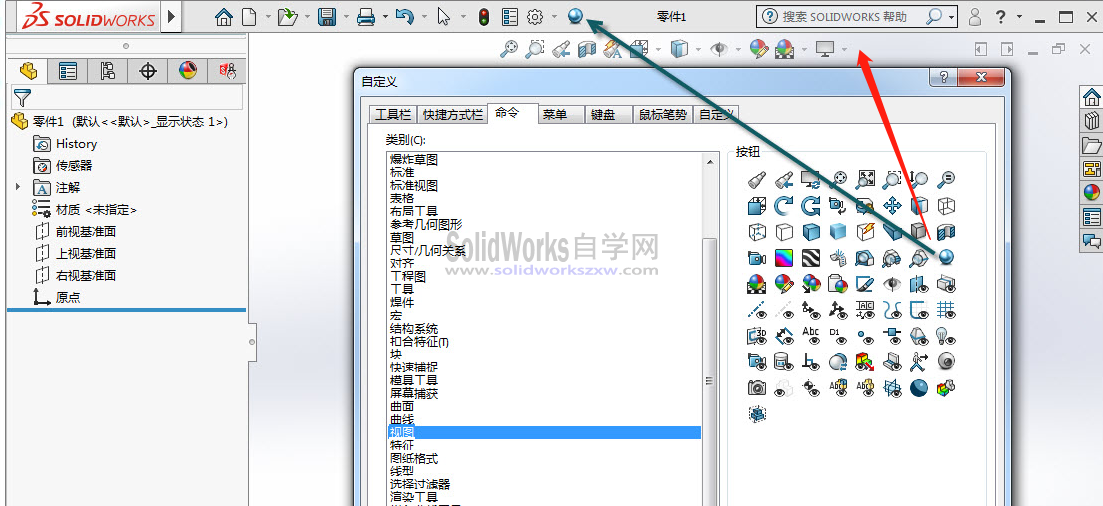The height and width of the screenshot is (506, 1103).
Task: Click the feature tree filter input box
Action: tap(127, 97)
